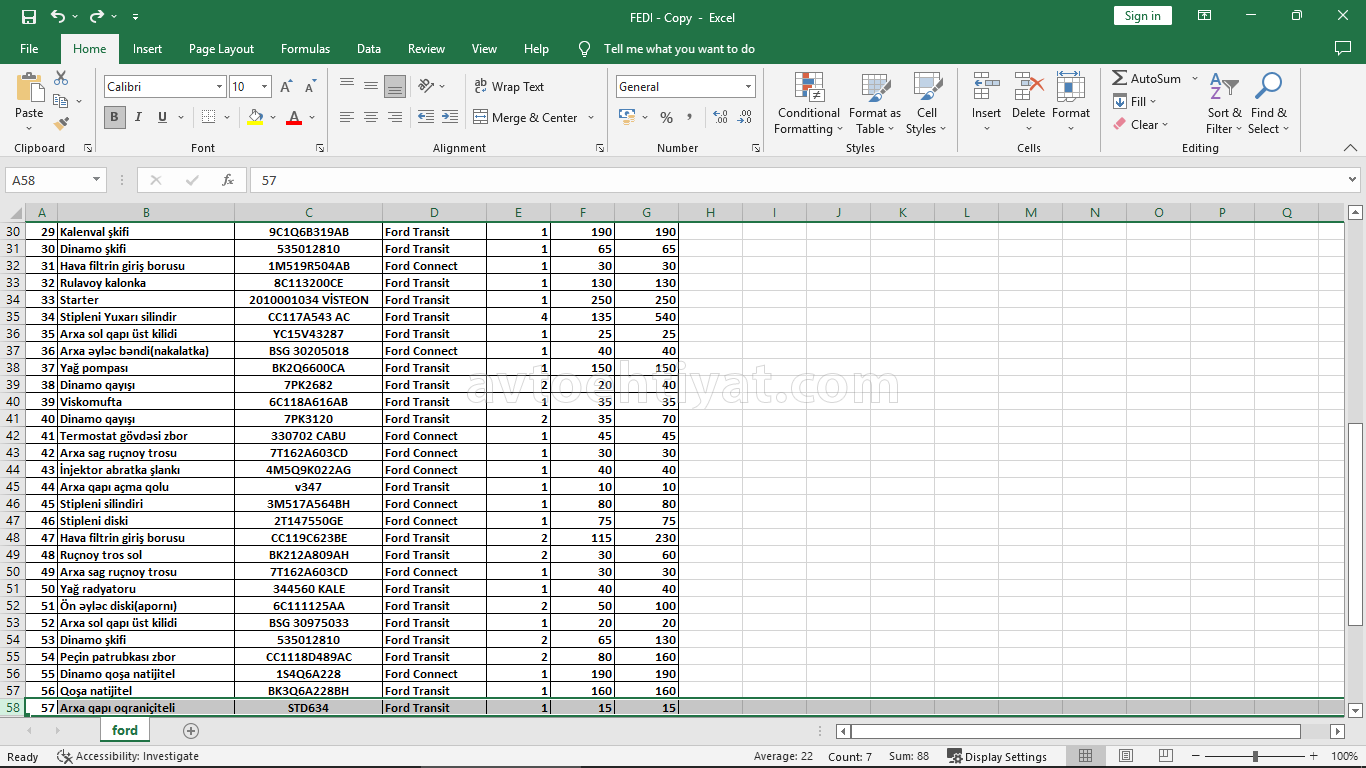The image size is (1366, 768).
Task: Toggle bold formatting
Action: click(114, 117)
